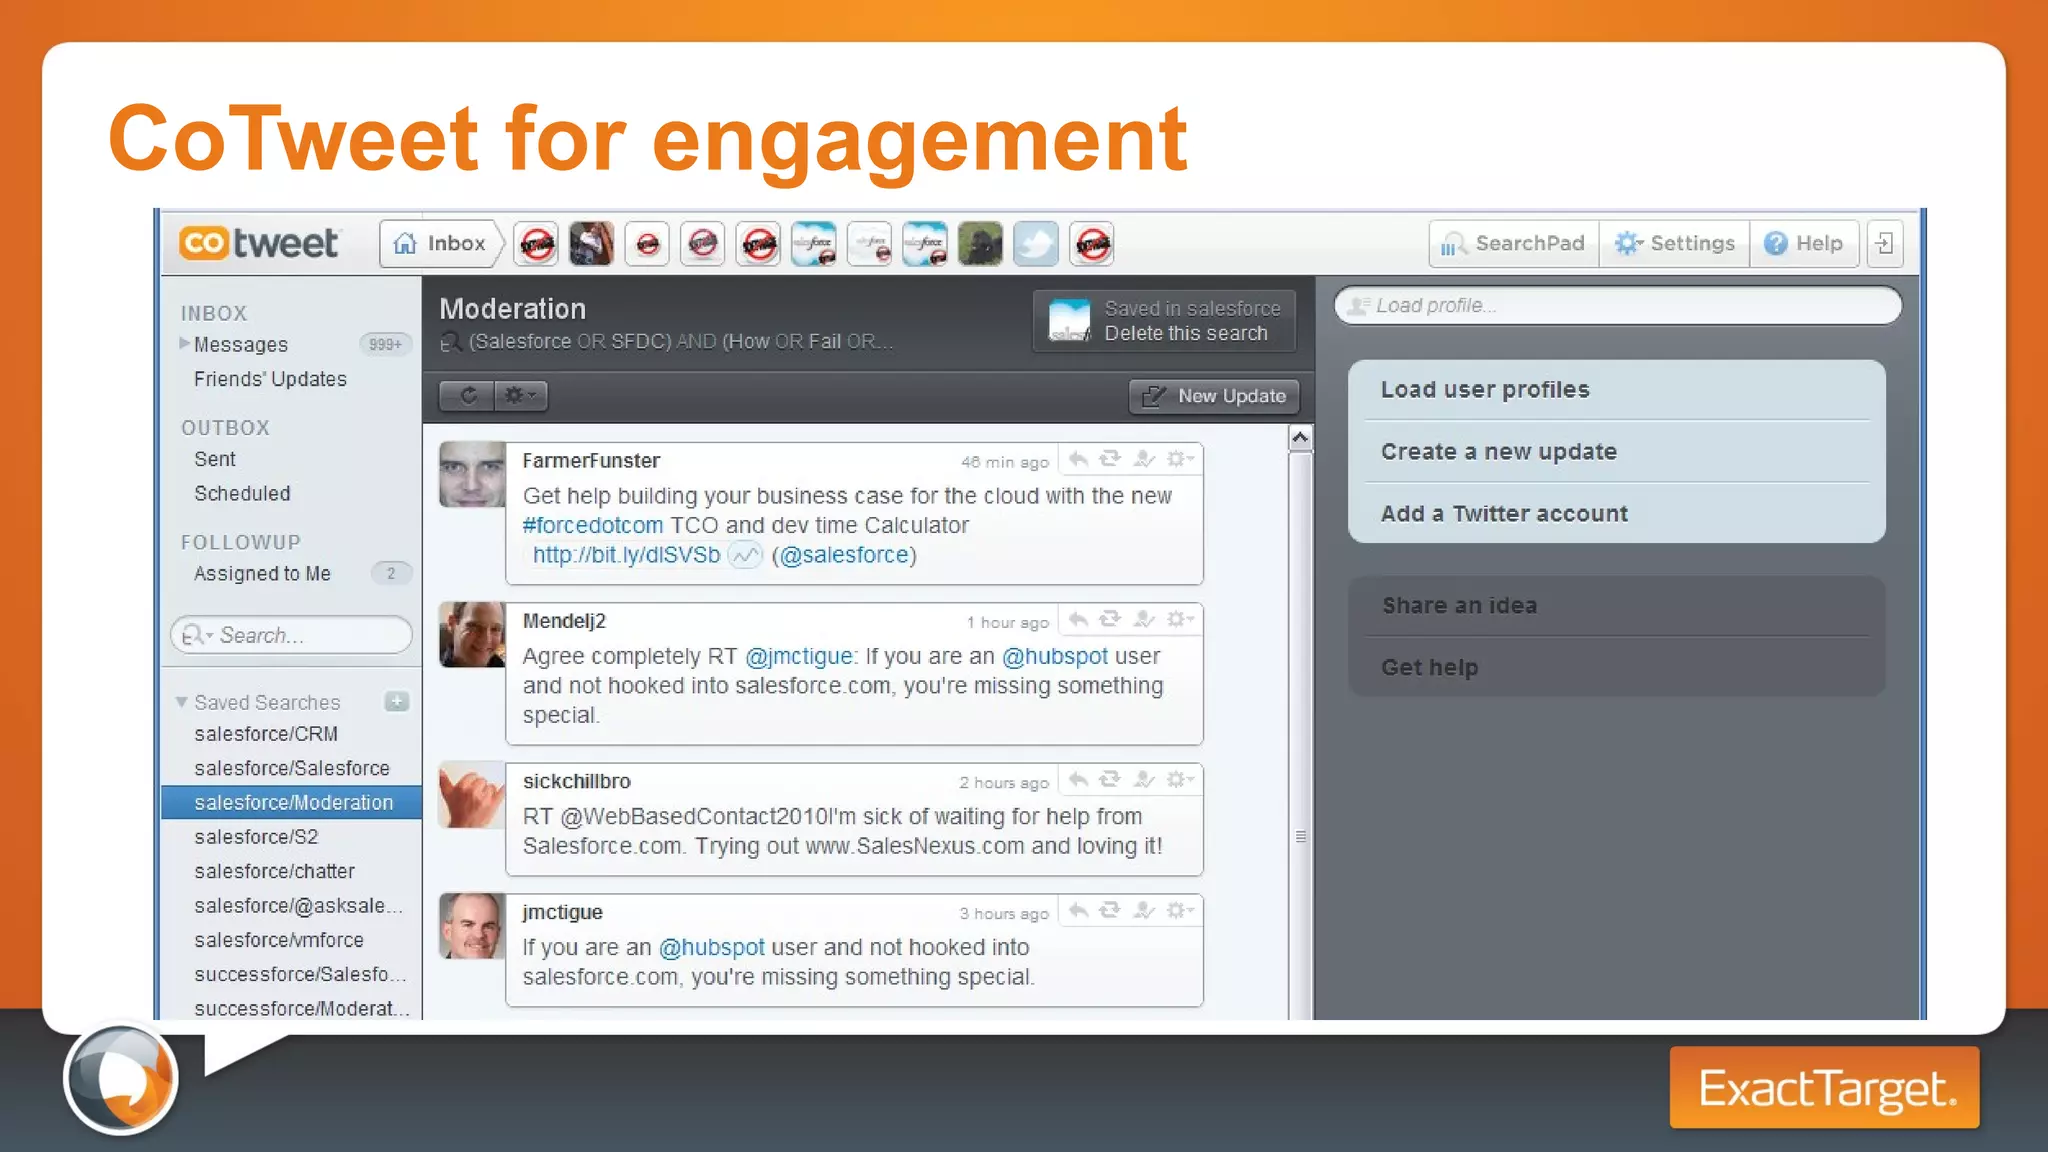2048x1152 pixels.
Task: Assign FarmerFunster's tweet
Action: click(1144, 459)
